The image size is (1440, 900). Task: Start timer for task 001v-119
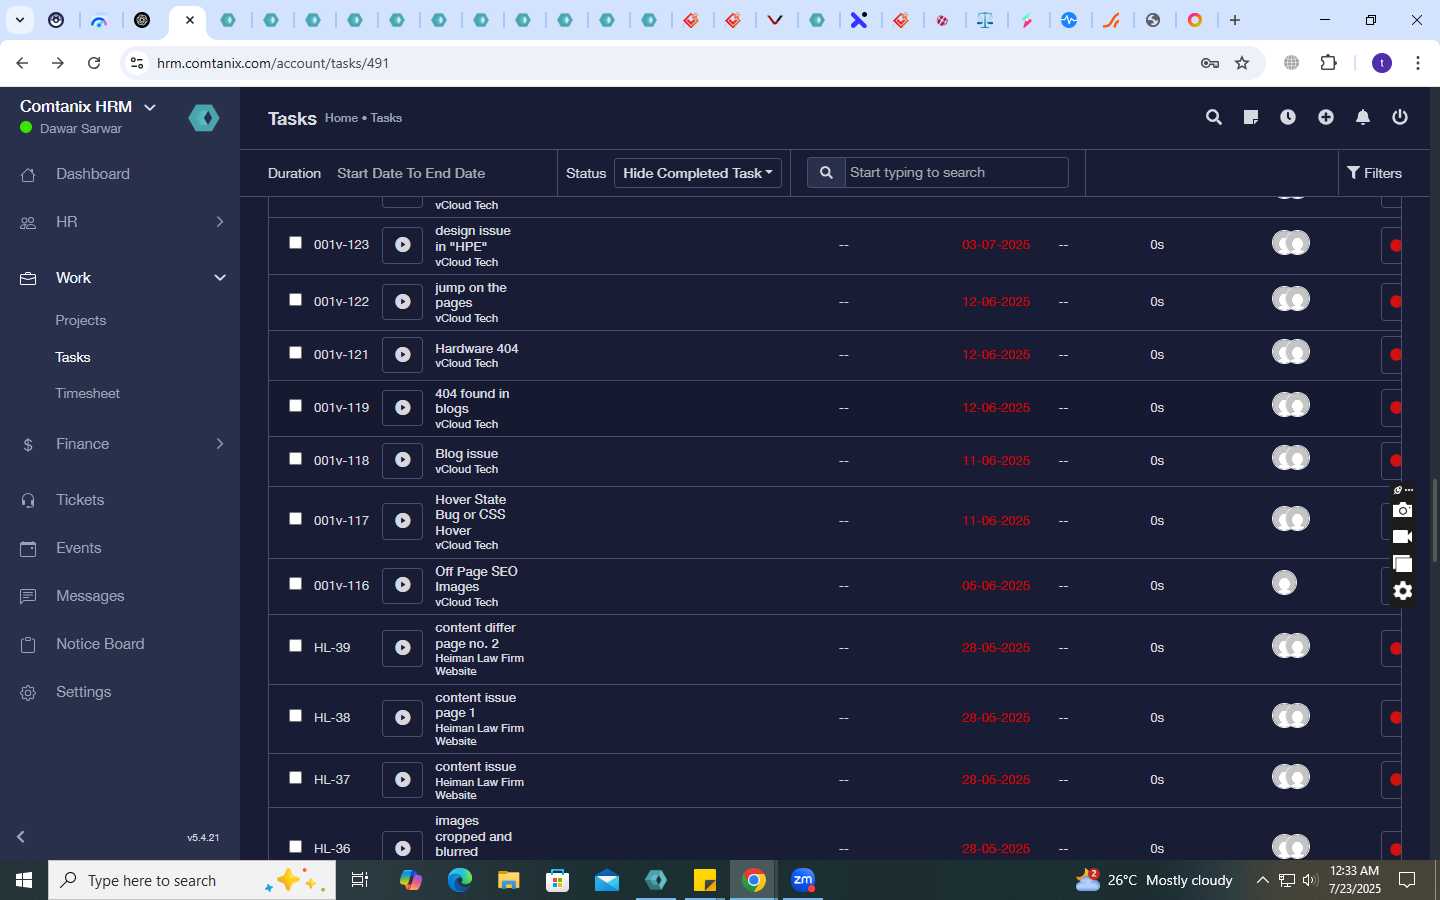pyautogui.click(x=403, y=408)
